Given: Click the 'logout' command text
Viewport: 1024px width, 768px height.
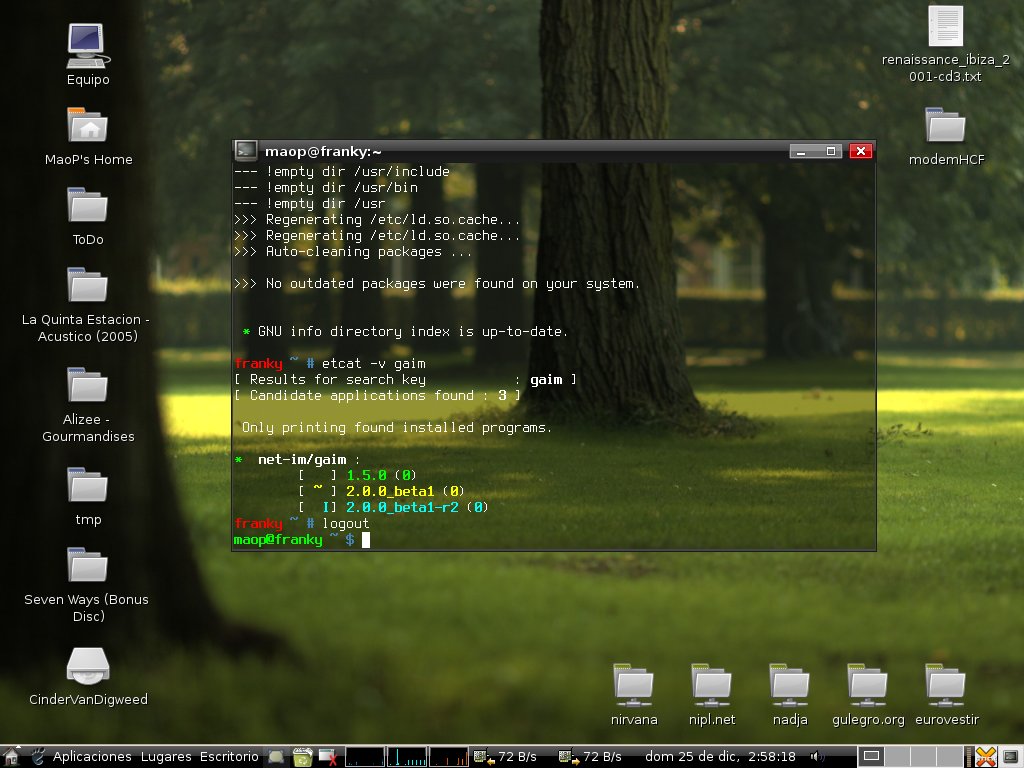Looking at the screenshot, I should pyautogui.click(x=345, y=523).
